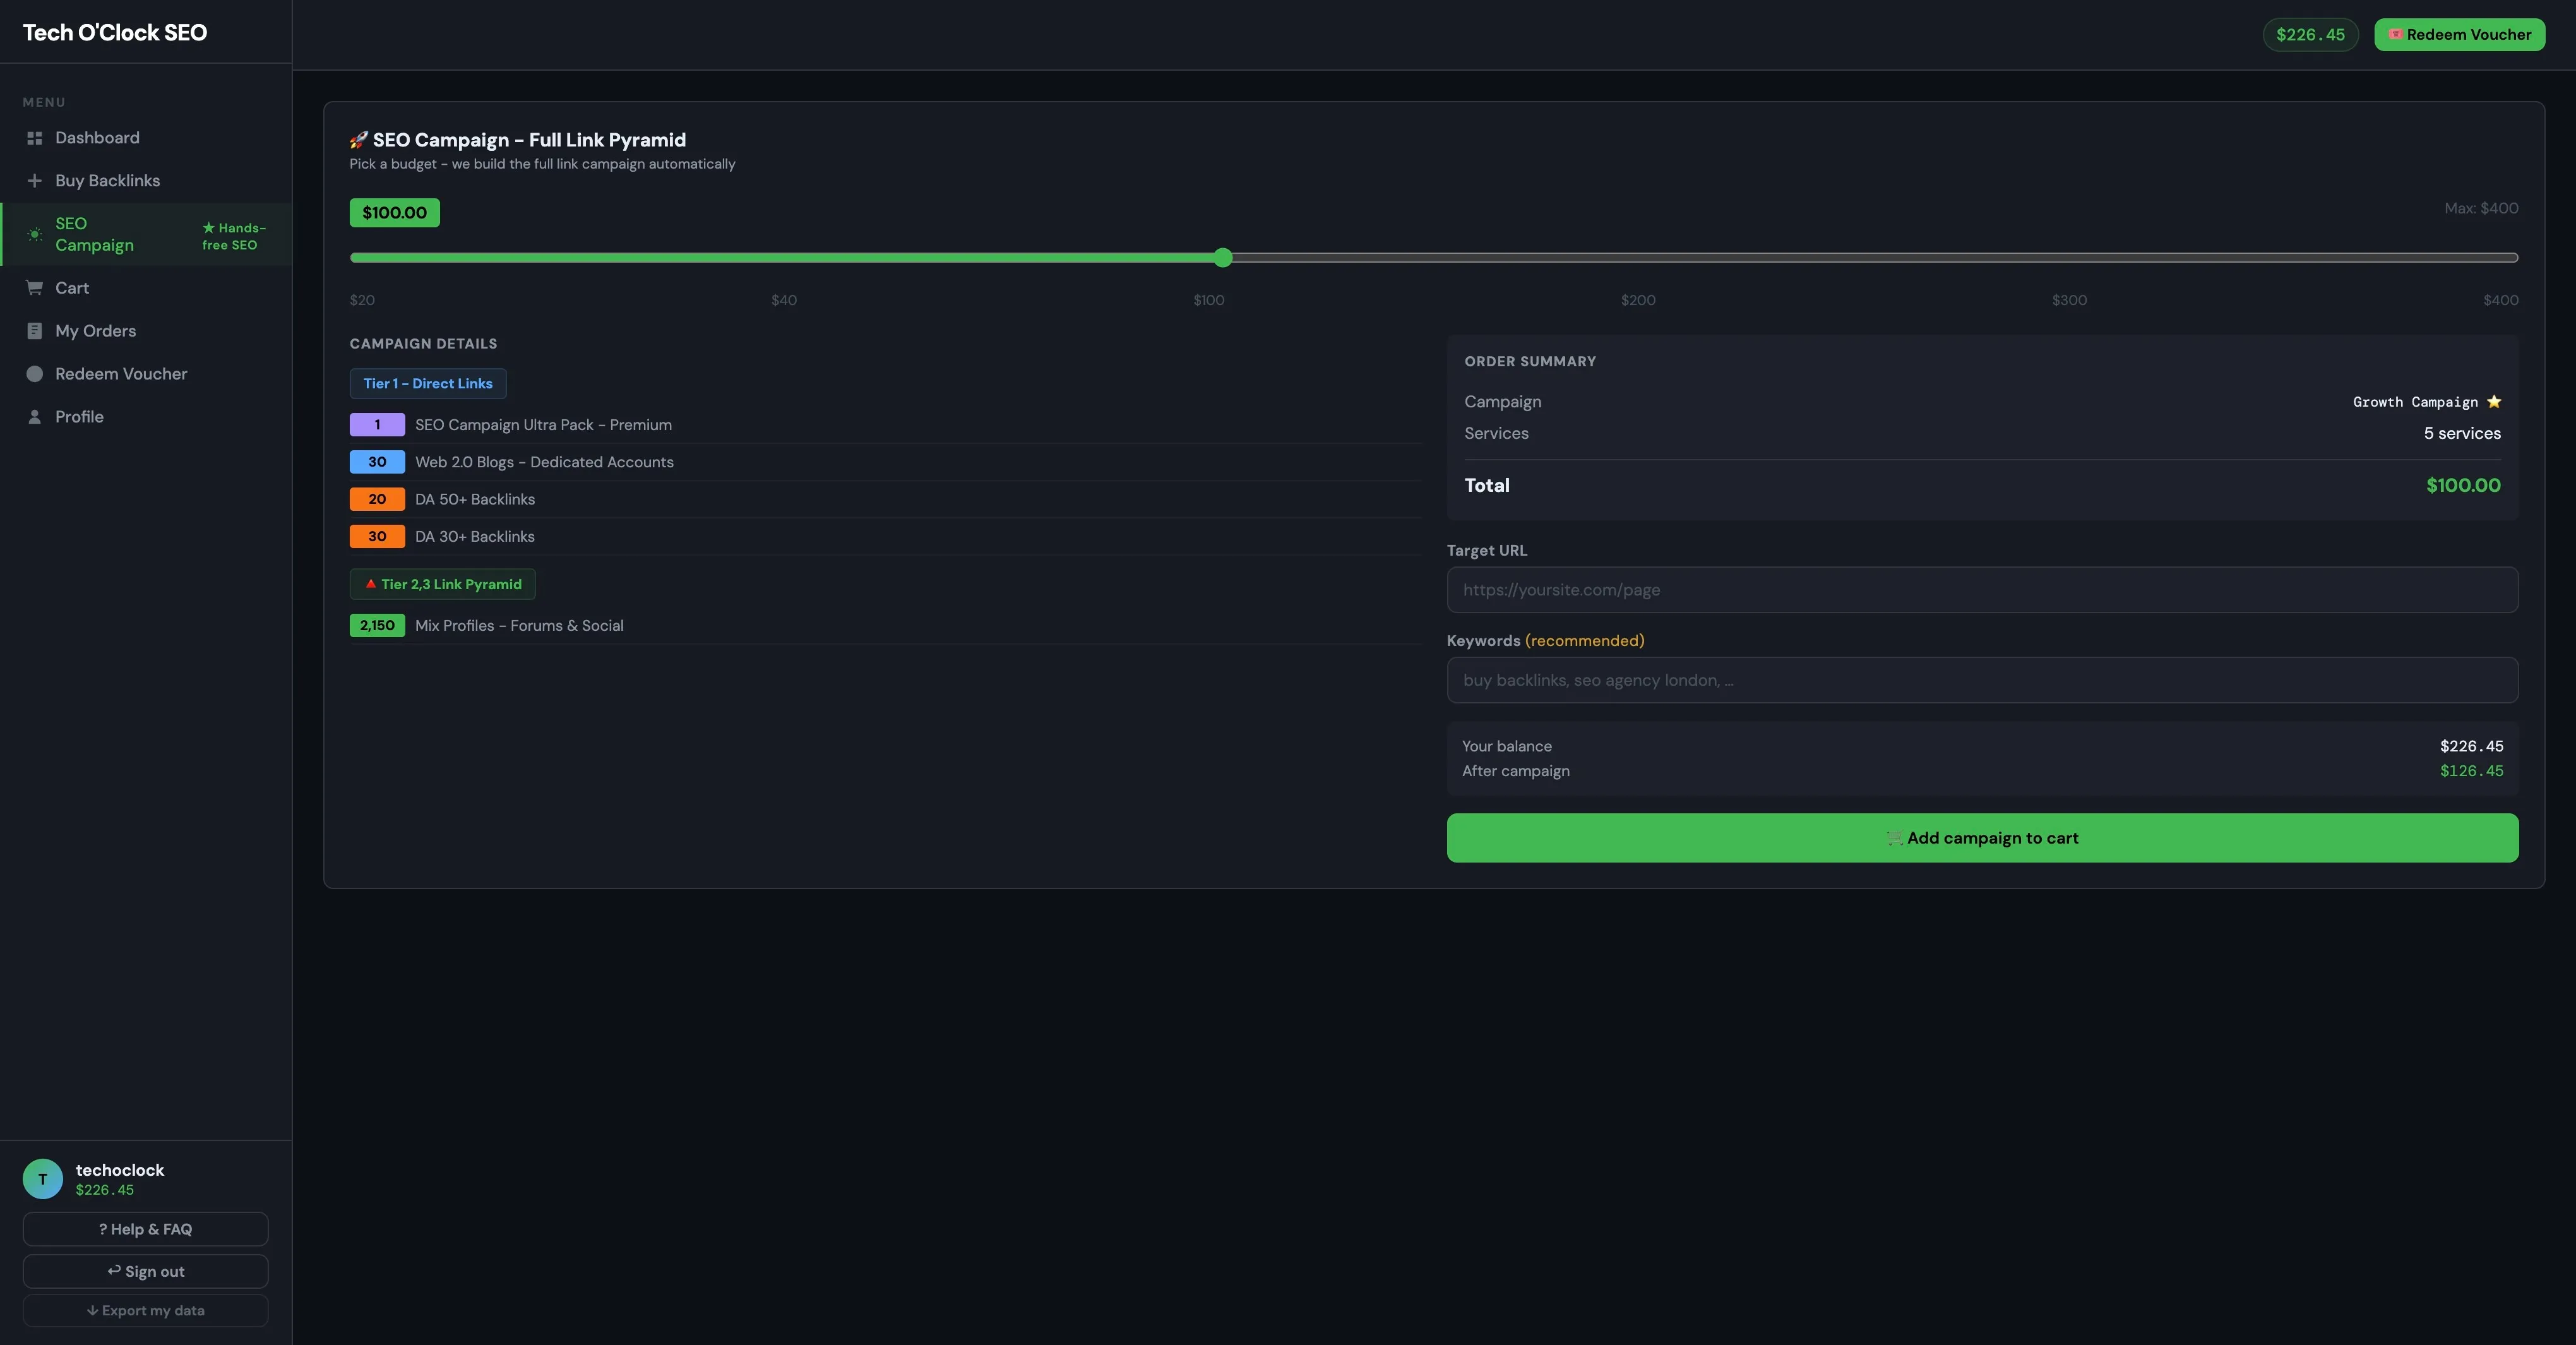
Task: Click the plus icon beside Buy Backlinks
Action: [34, 181]
